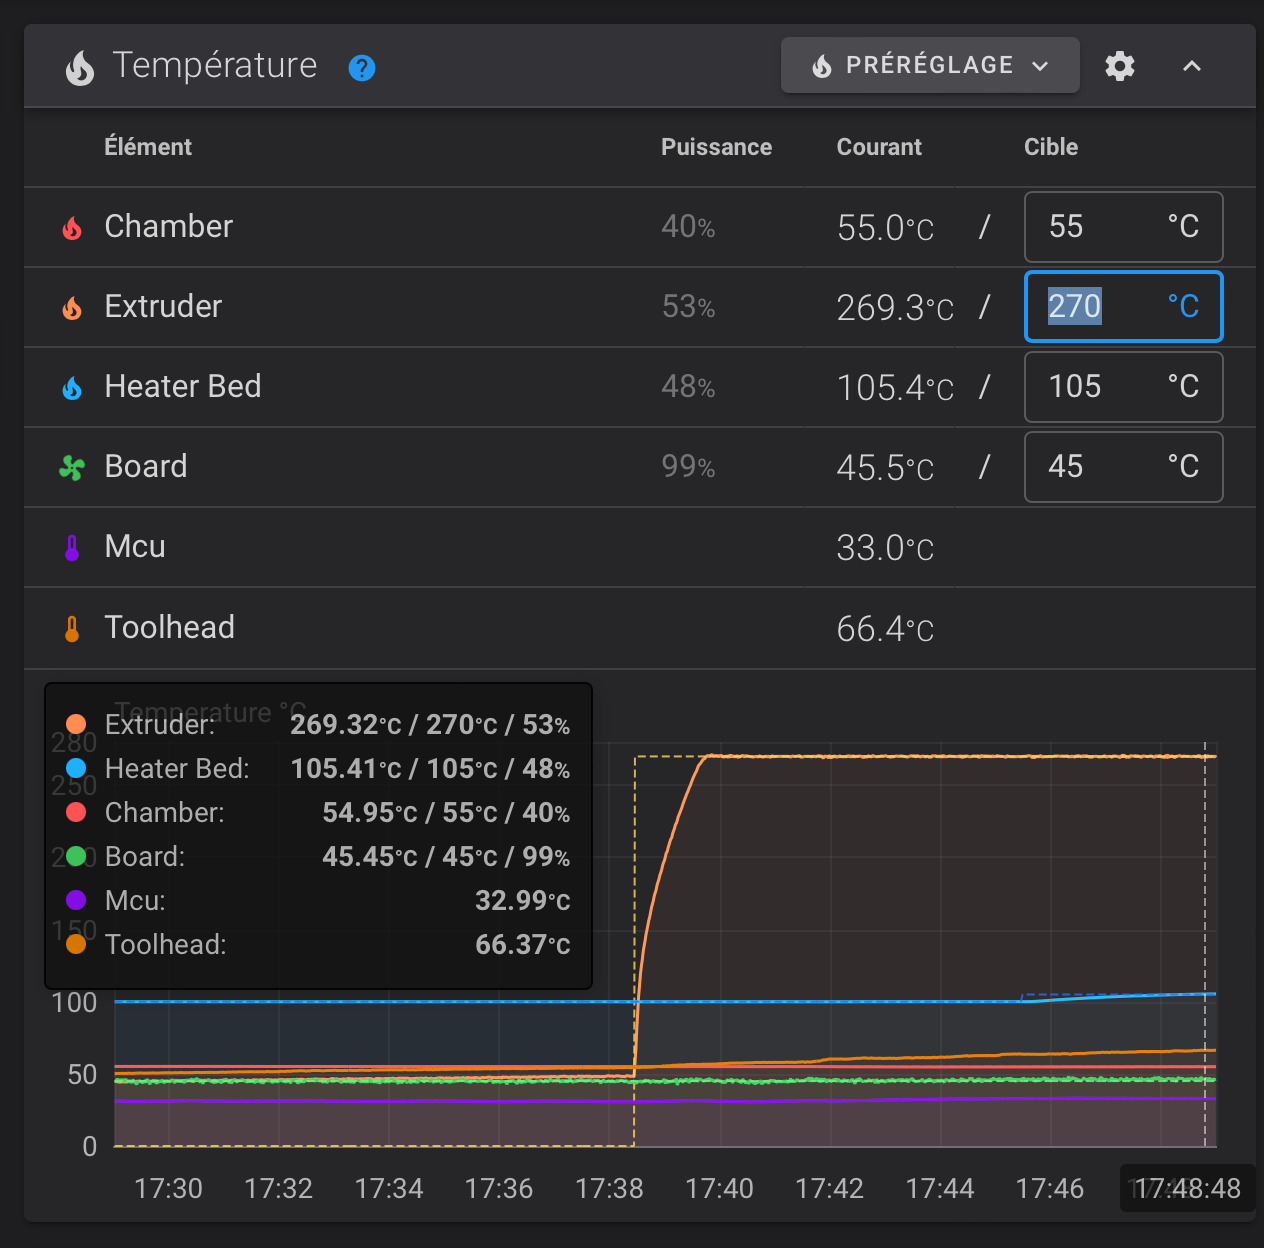The image size is (1264, 1248).
Task: Edit the Heater Bed target field
Action: click(x=1100, y=387)
